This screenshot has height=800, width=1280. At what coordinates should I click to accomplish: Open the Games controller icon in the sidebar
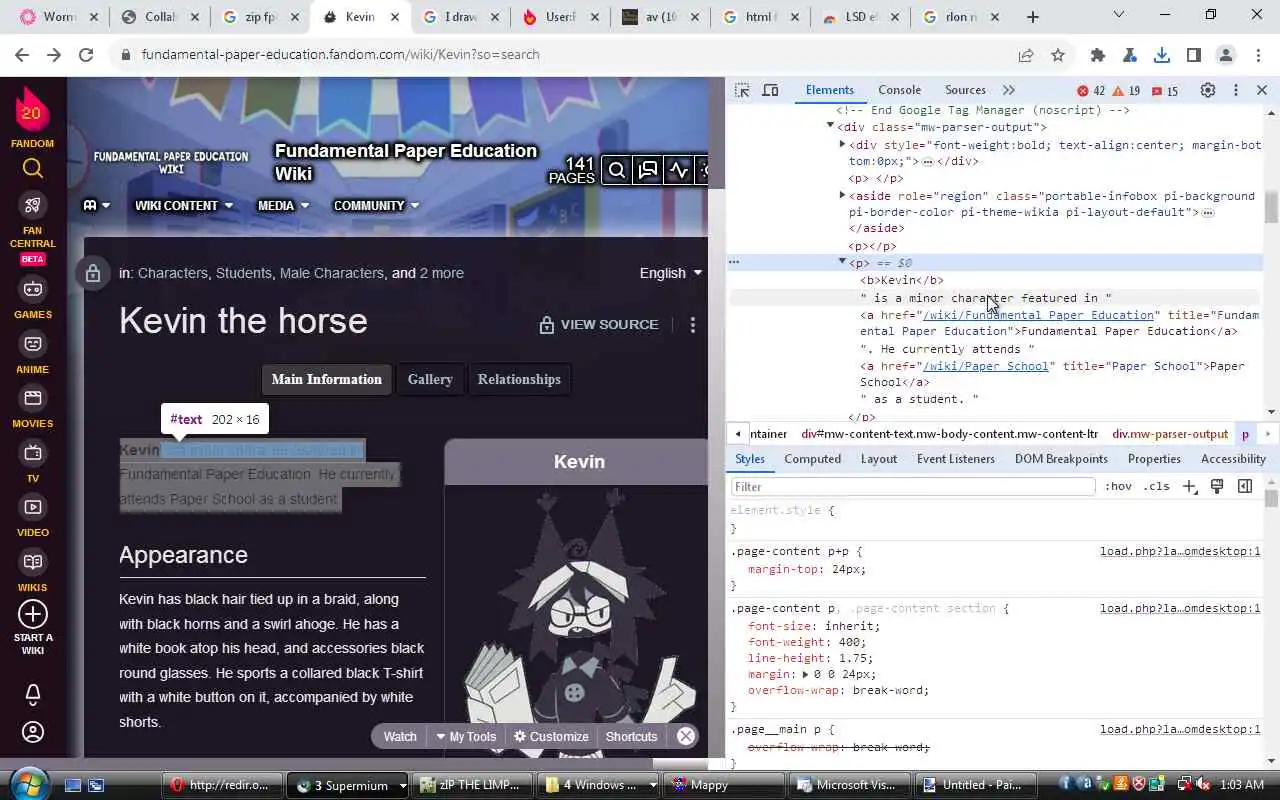33,289
